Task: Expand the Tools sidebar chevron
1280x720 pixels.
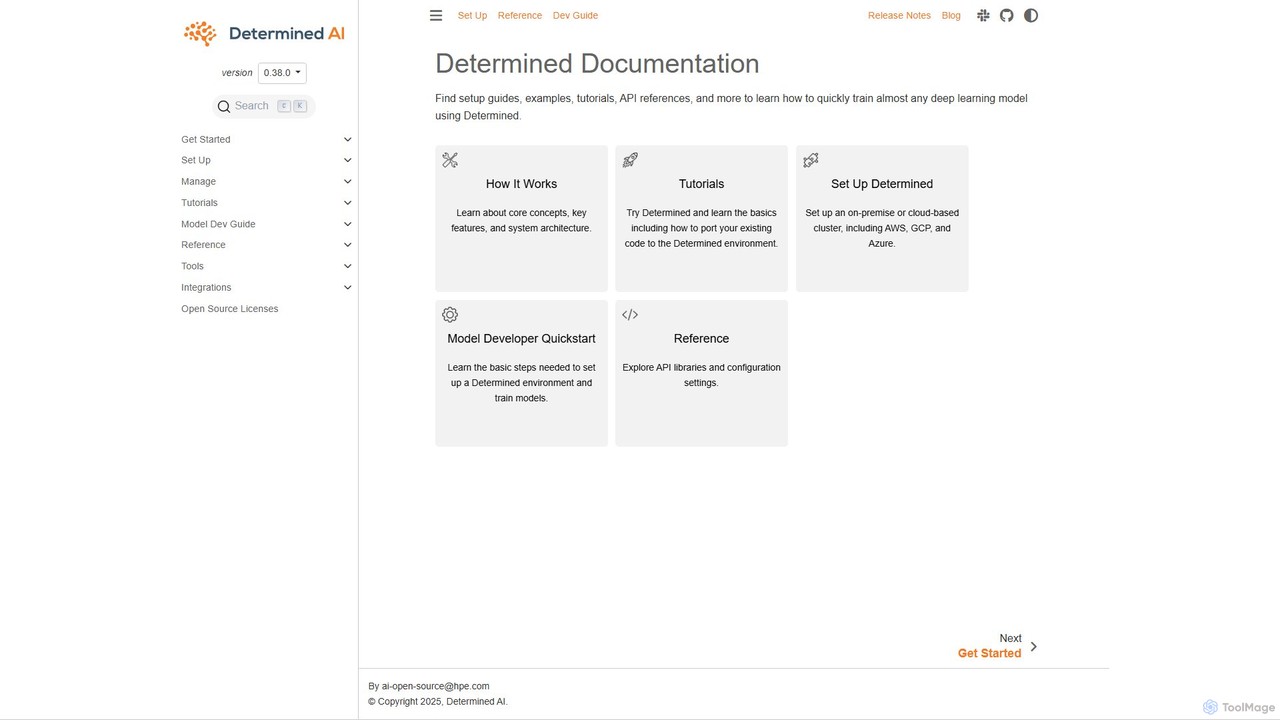Action: (x=348, y=266)
